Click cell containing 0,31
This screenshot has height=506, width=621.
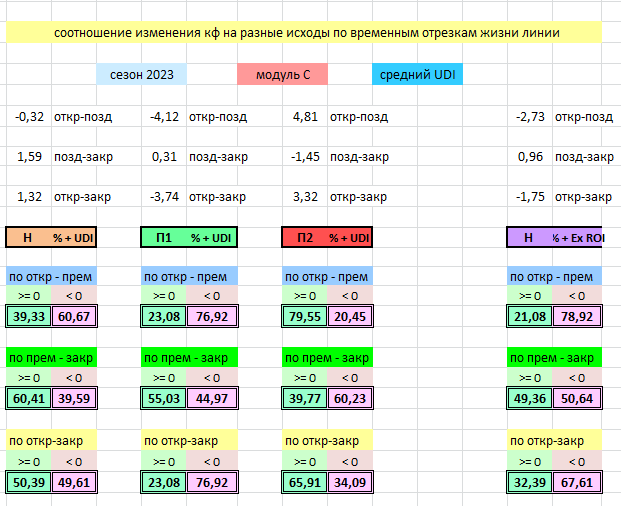pos(164,156)
